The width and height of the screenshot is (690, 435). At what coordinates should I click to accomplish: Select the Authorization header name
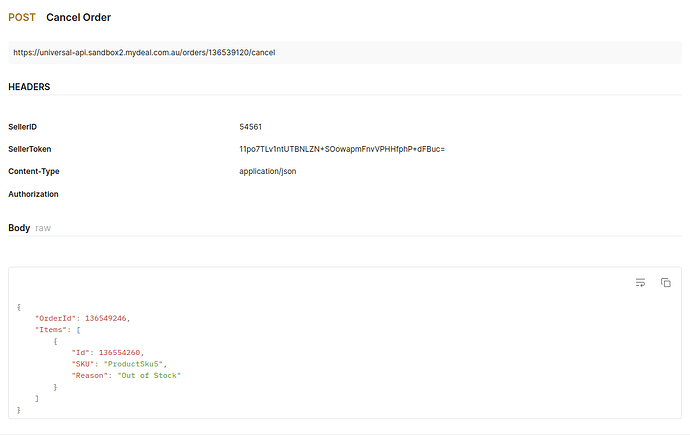[33, 194]
